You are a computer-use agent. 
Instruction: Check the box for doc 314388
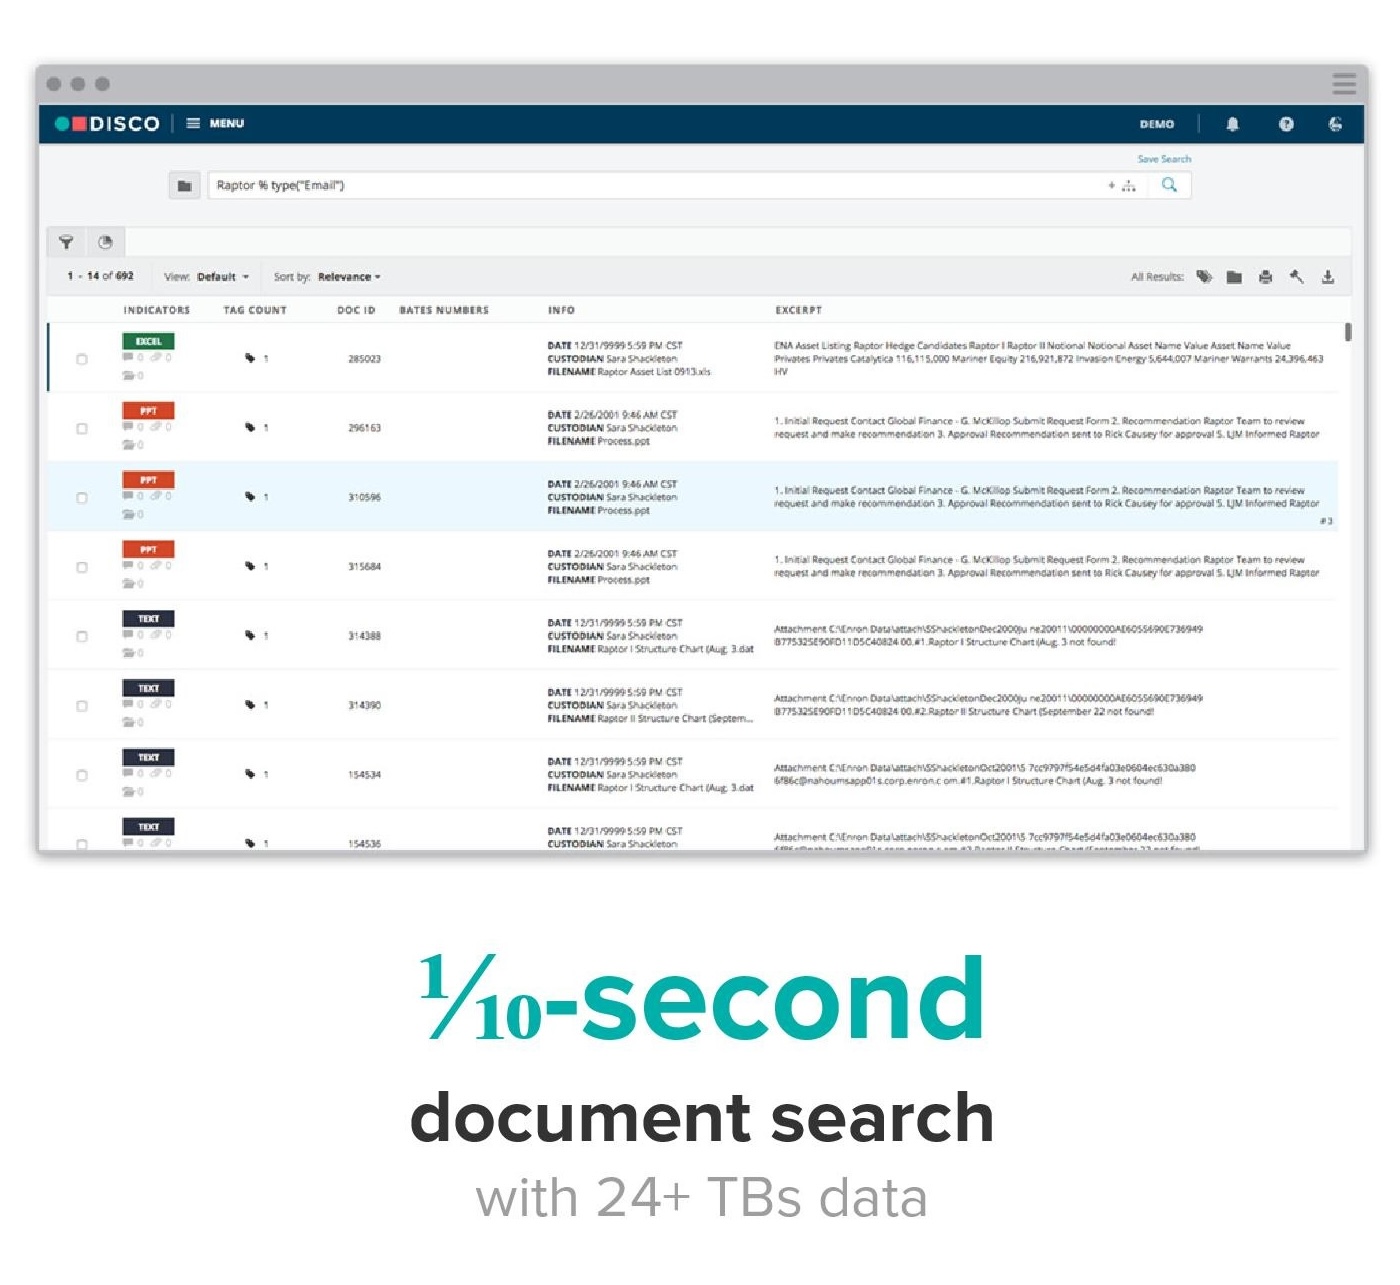[x=82, y=636]
